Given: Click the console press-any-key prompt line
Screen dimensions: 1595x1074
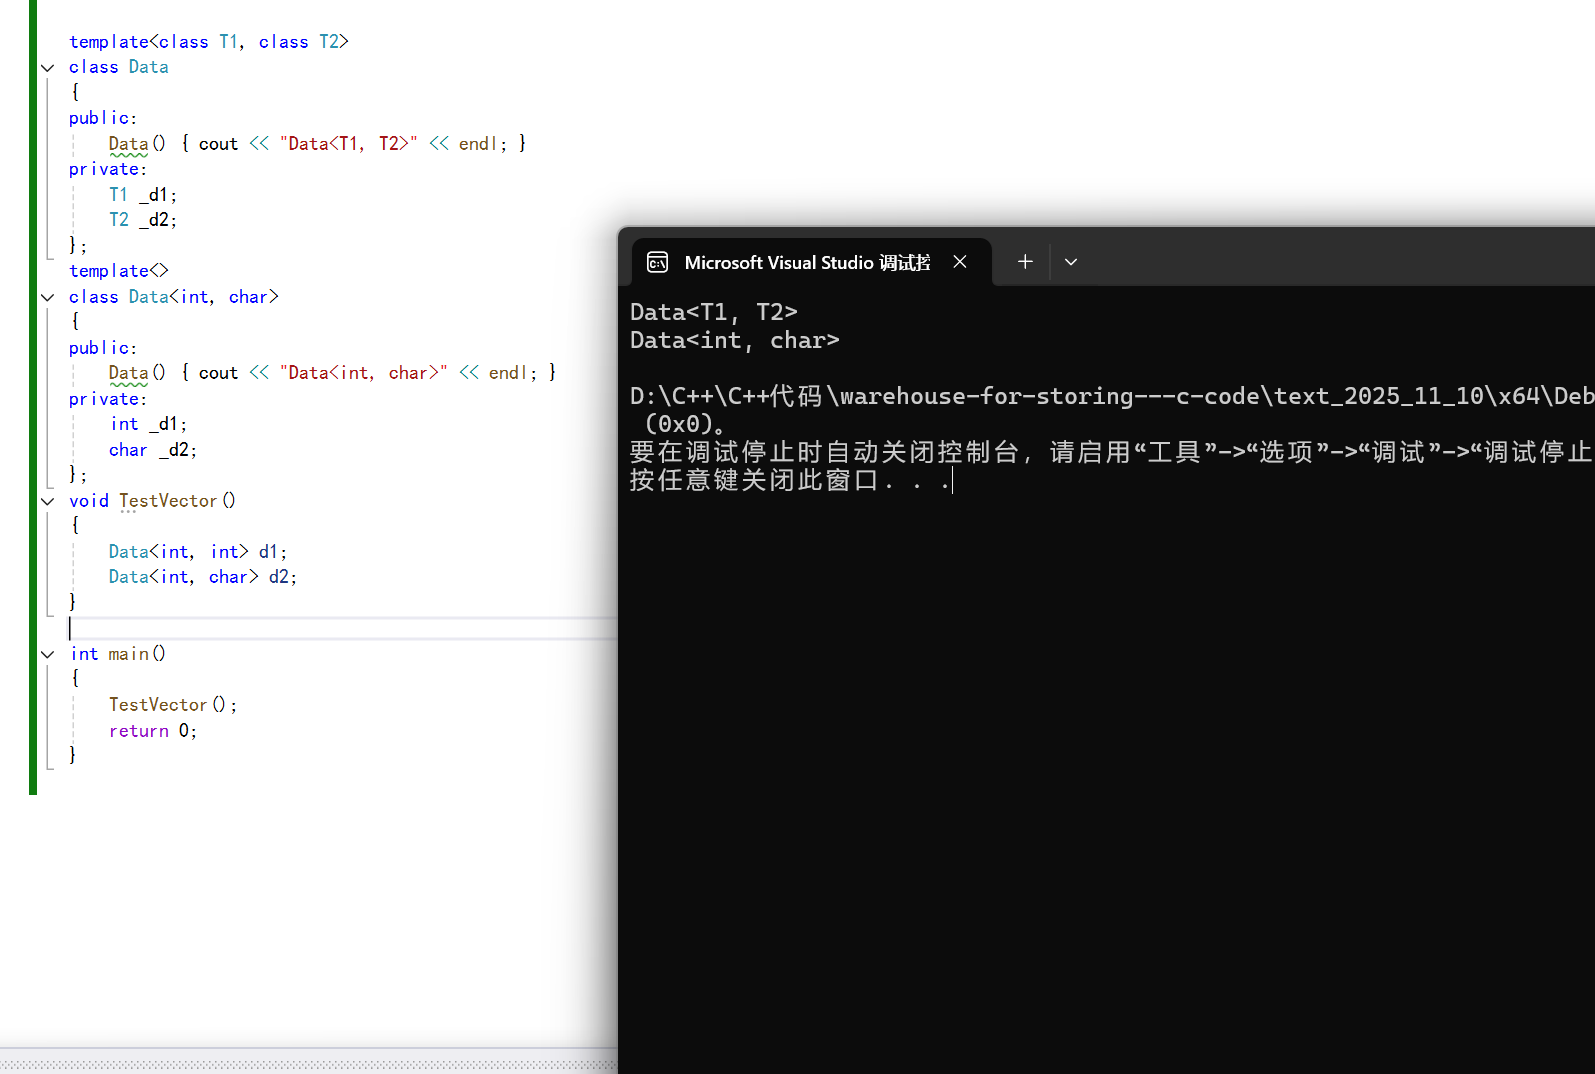Looking at the screenshot, I should click(x=790, y=481).
